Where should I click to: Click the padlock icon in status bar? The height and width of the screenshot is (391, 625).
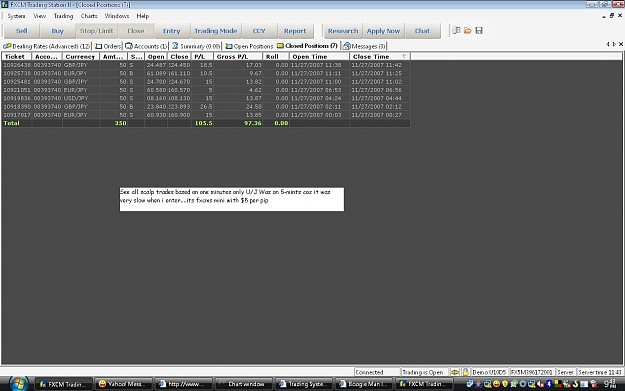[x=465, y=372]
